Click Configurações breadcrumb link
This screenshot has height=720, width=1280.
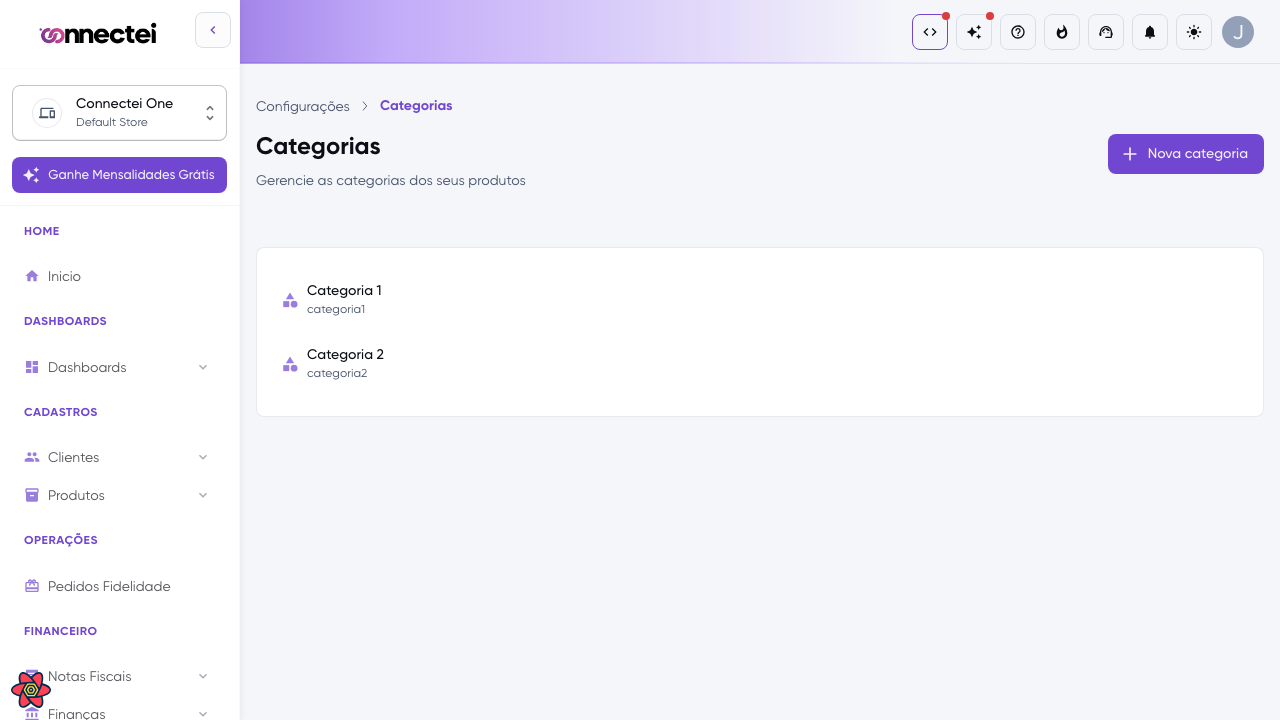point(303,106)
